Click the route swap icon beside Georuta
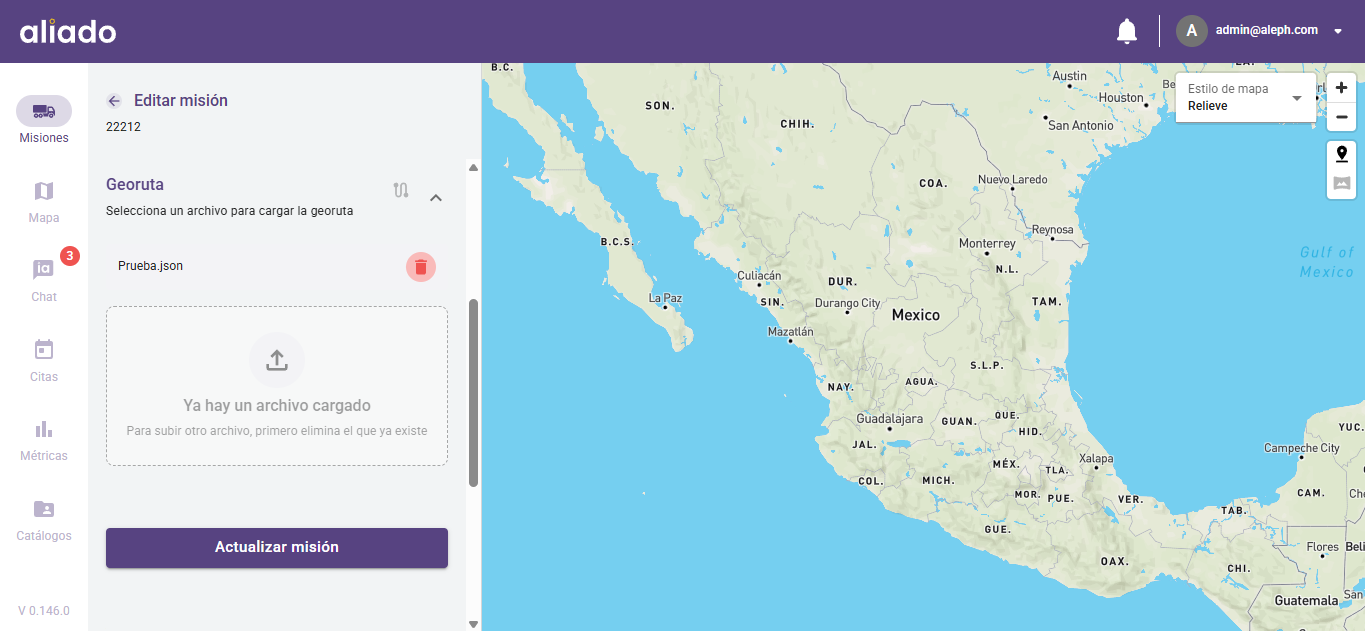Image resolution: width=1365 pixels, height=631 pixels. 401,190
